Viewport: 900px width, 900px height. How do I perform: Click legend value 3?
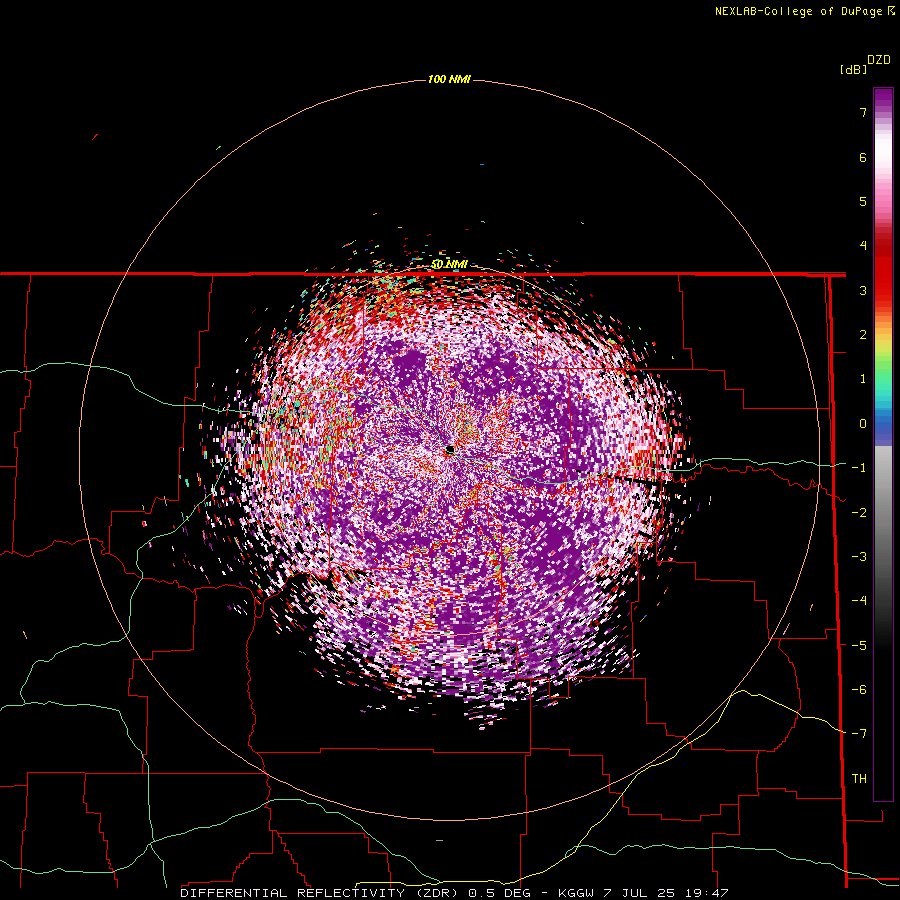[x=863, y=290]
